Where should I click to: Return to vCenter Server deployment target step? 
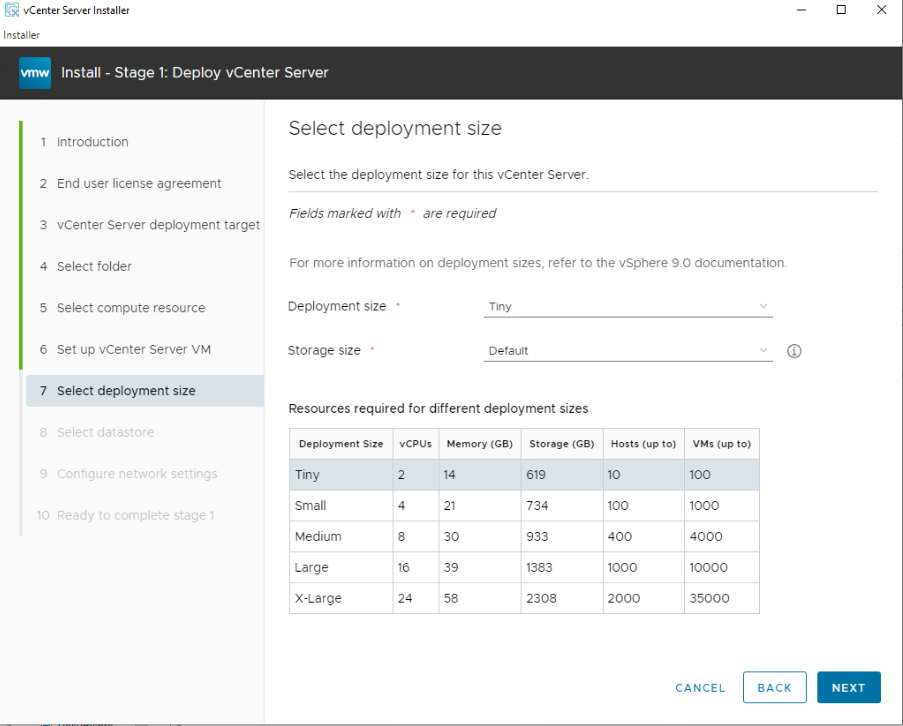158,225
